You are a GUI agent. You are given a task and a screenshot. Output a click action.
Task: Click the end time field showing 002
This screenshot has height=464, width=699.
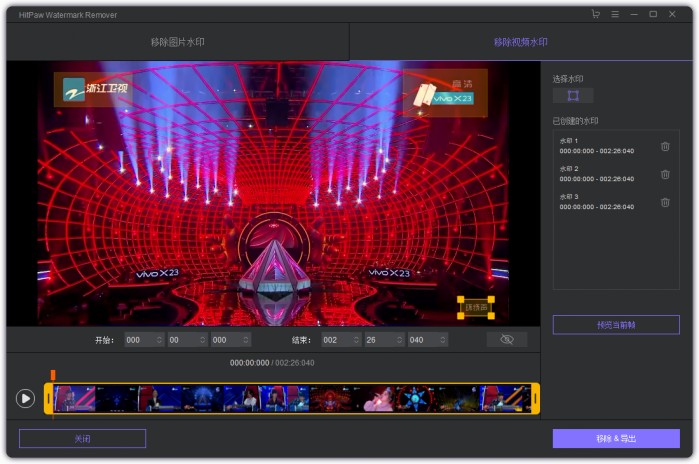(341, 340)
